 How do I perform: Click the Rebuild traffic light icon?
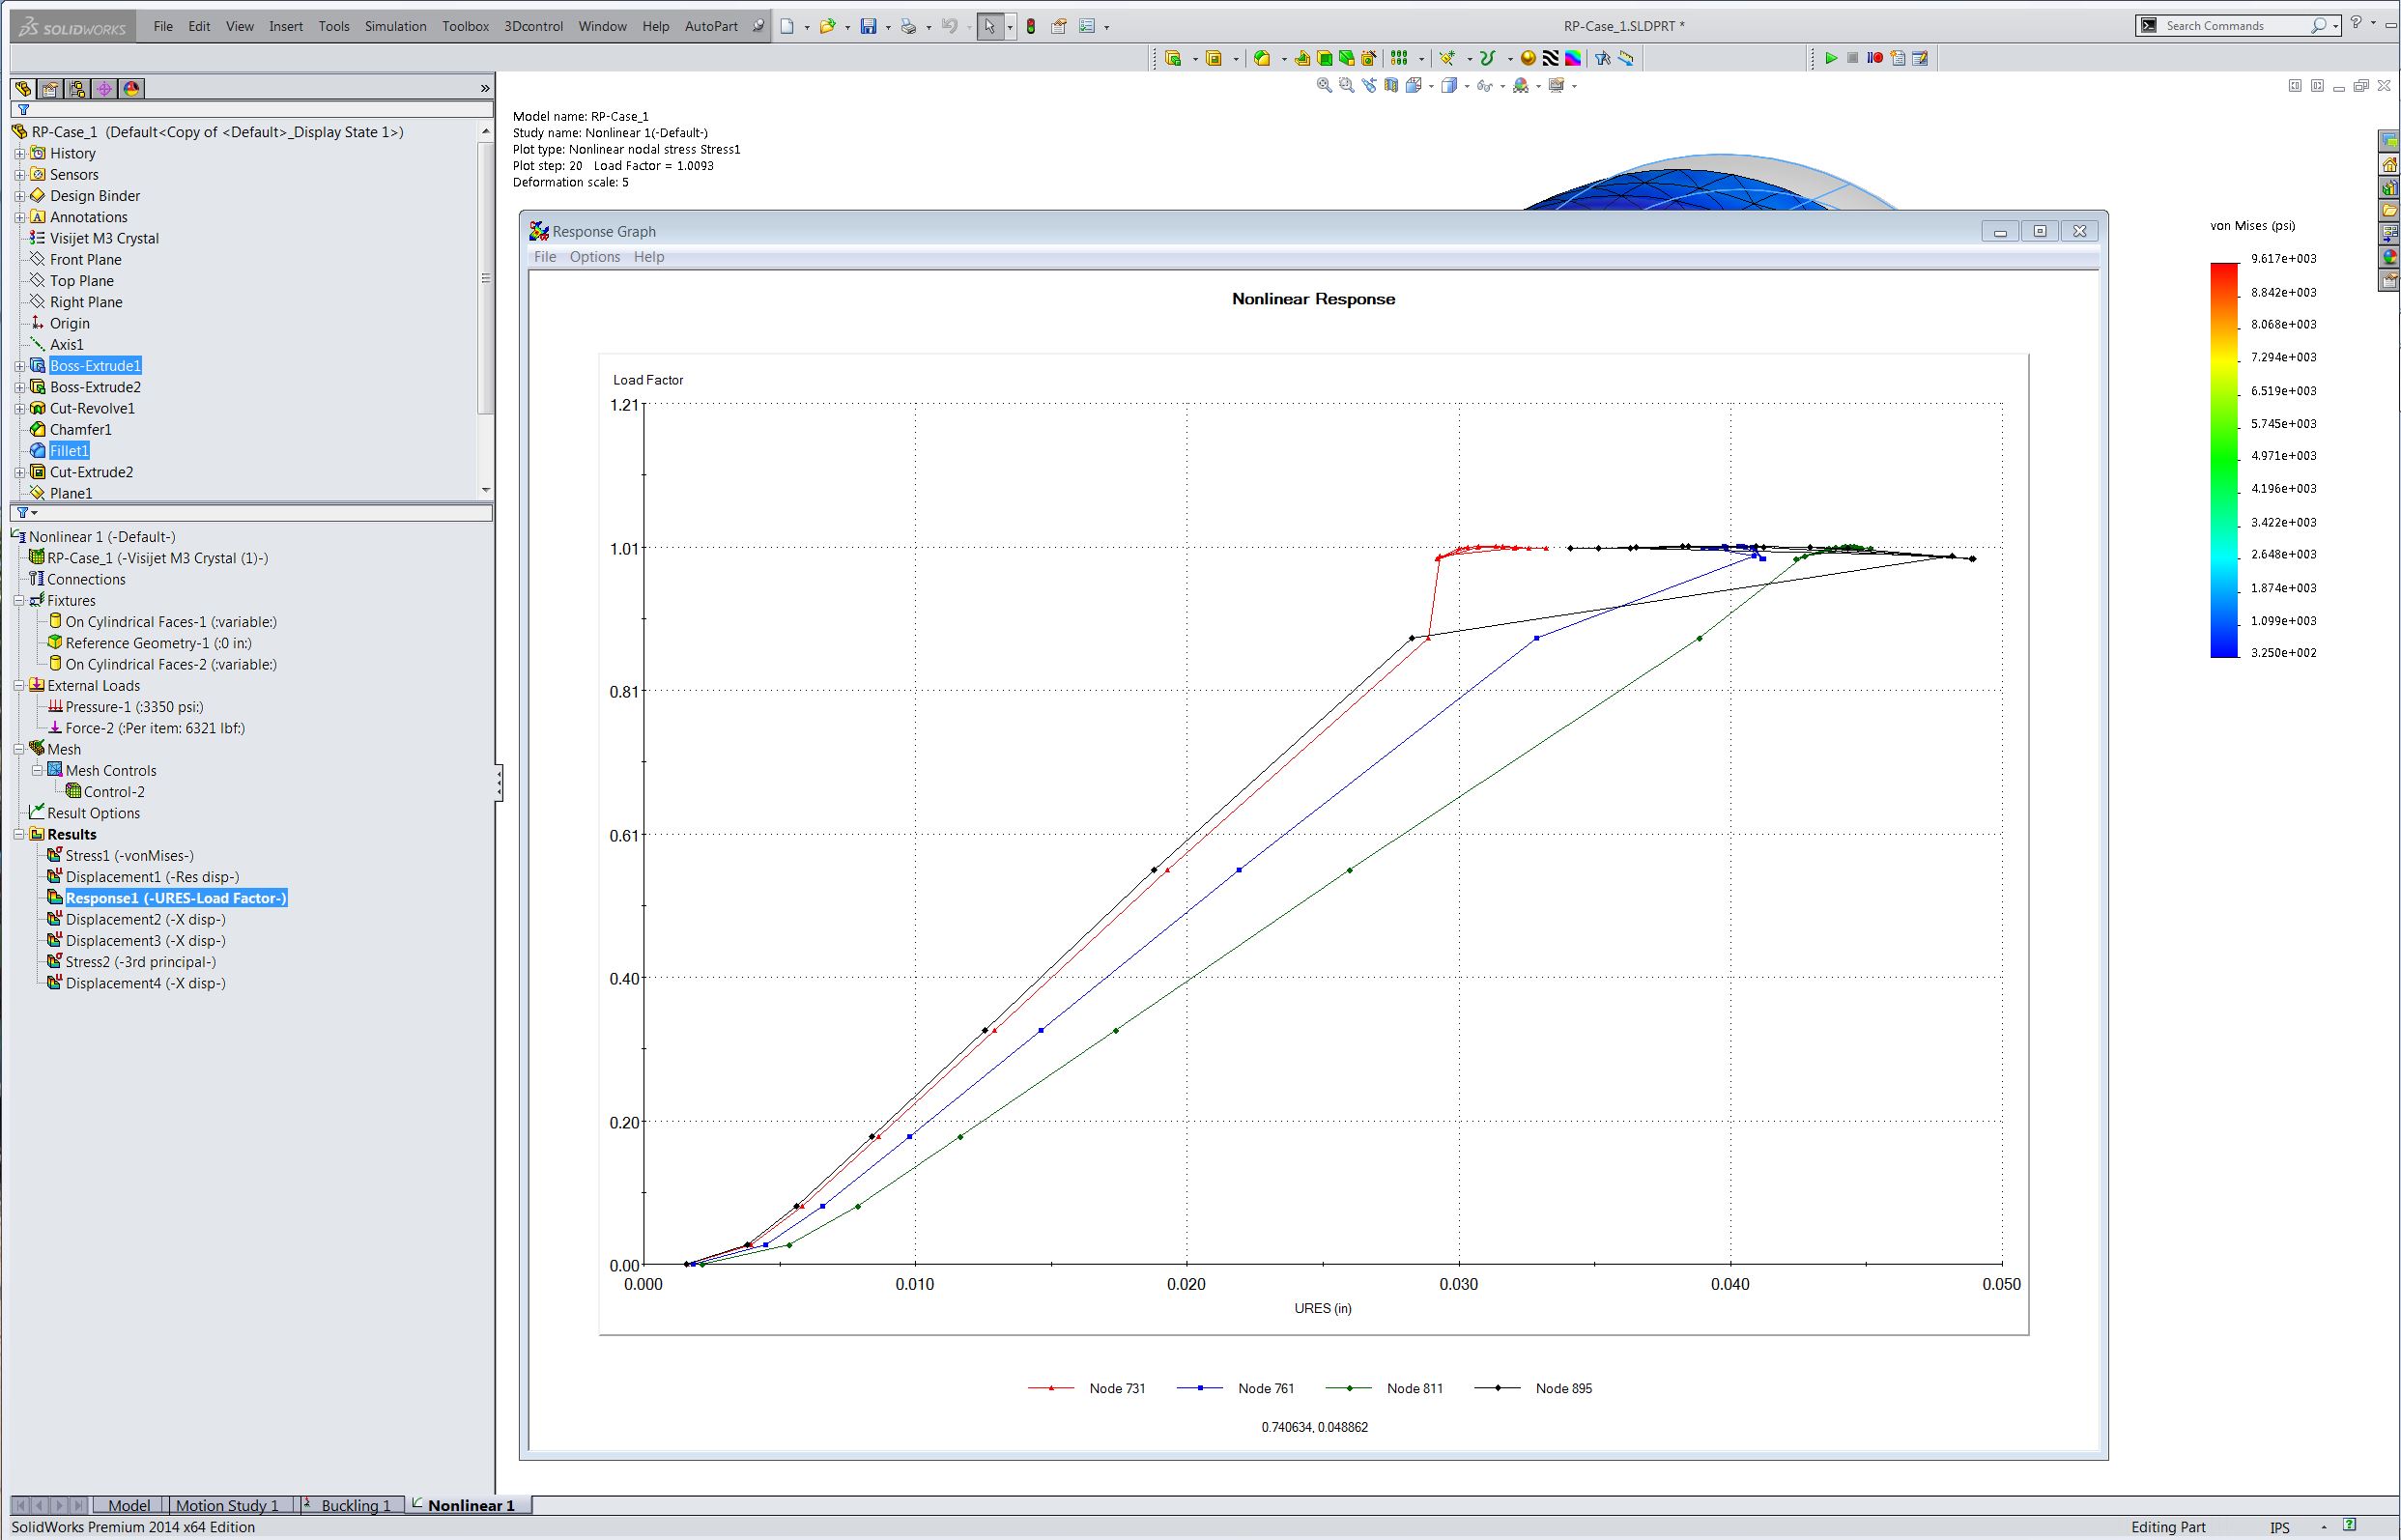[1031, 26]
